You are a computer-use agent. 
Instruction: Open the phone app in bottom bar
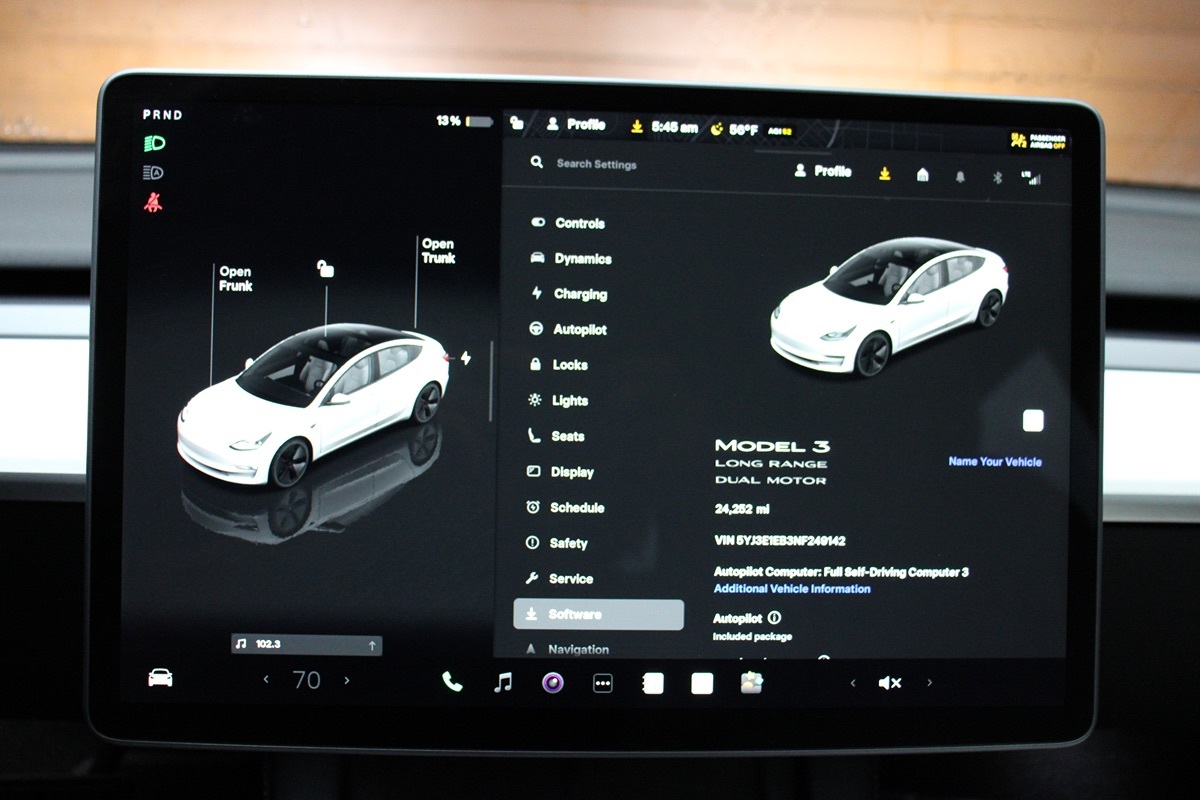(452, 682)
